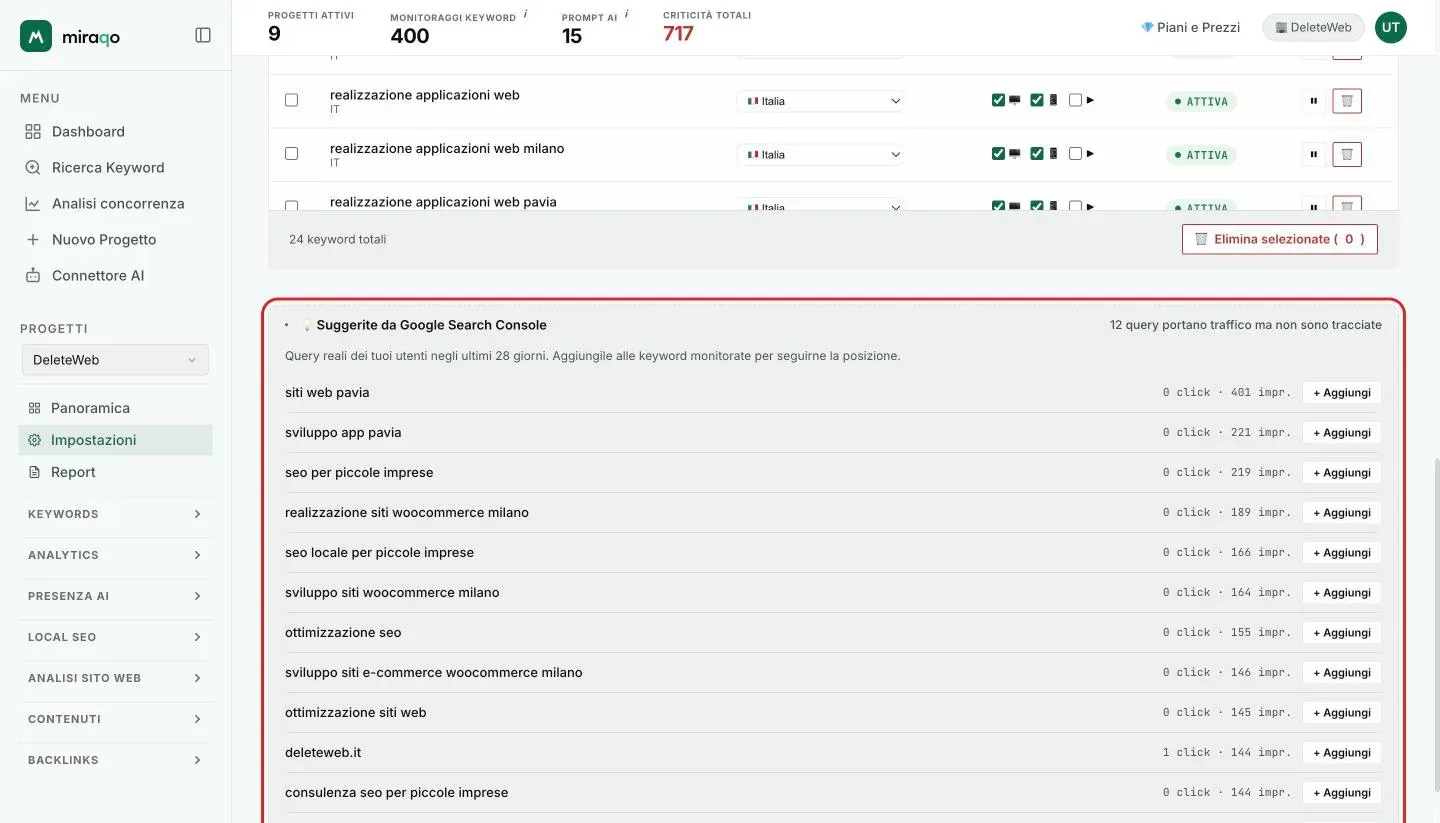Expand the ANALYTICS sidebar section

[115, 555]
